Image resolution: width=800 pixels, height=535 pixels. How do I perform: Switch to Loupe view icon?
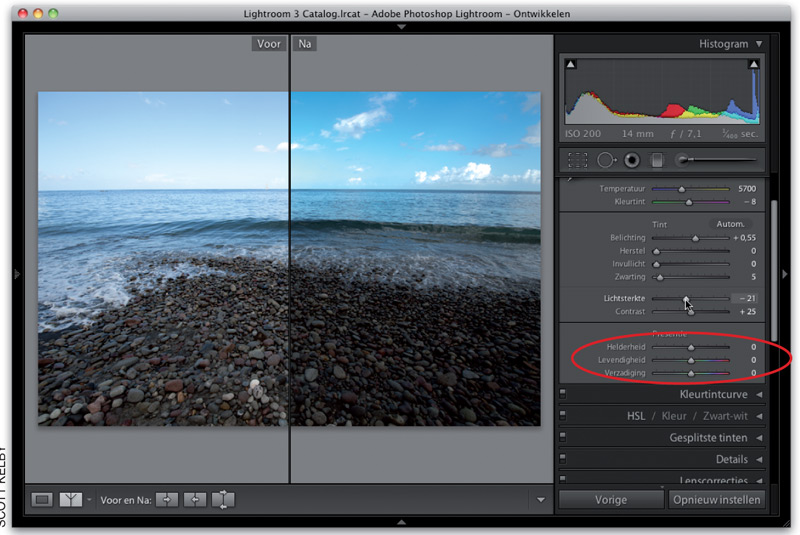pos(42,500)
